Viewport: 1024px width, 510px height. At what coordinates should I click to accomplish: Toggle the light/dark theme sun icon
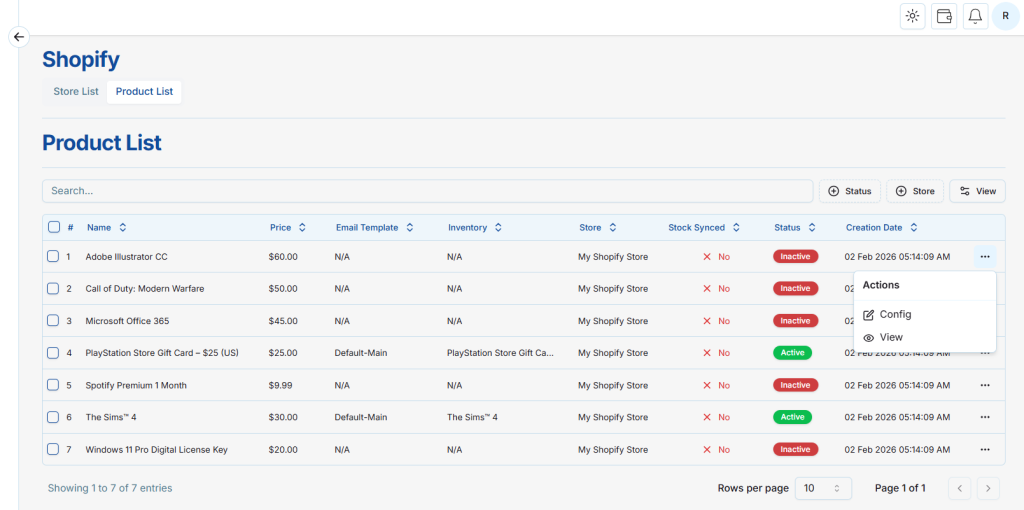point(912,16)
